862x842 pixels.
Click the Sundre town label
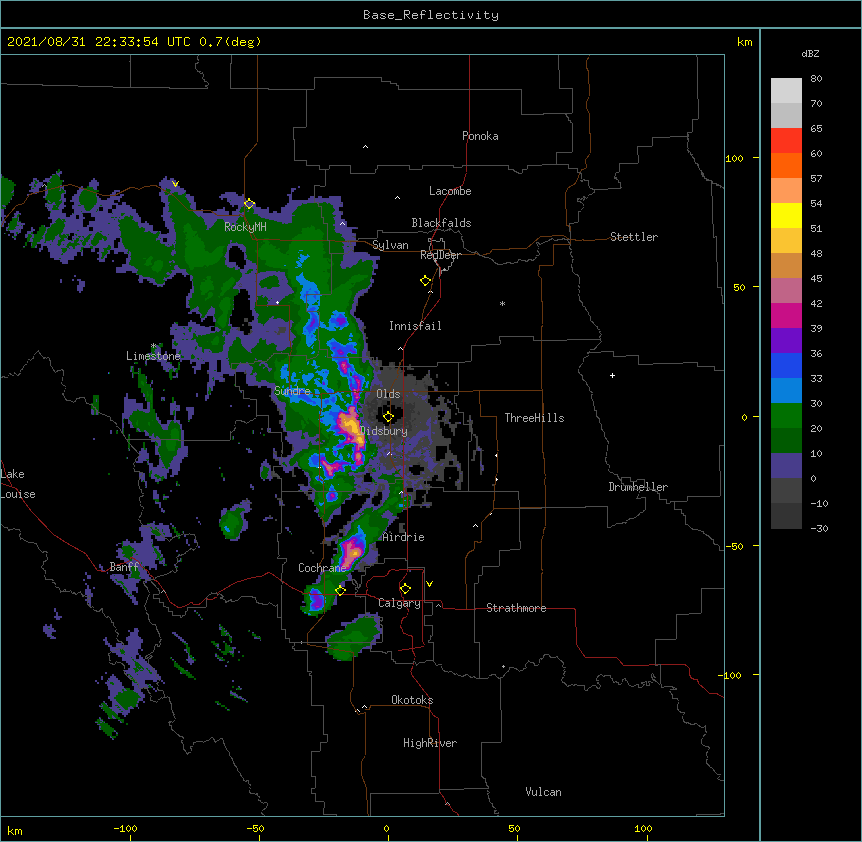tap(292, 391)
